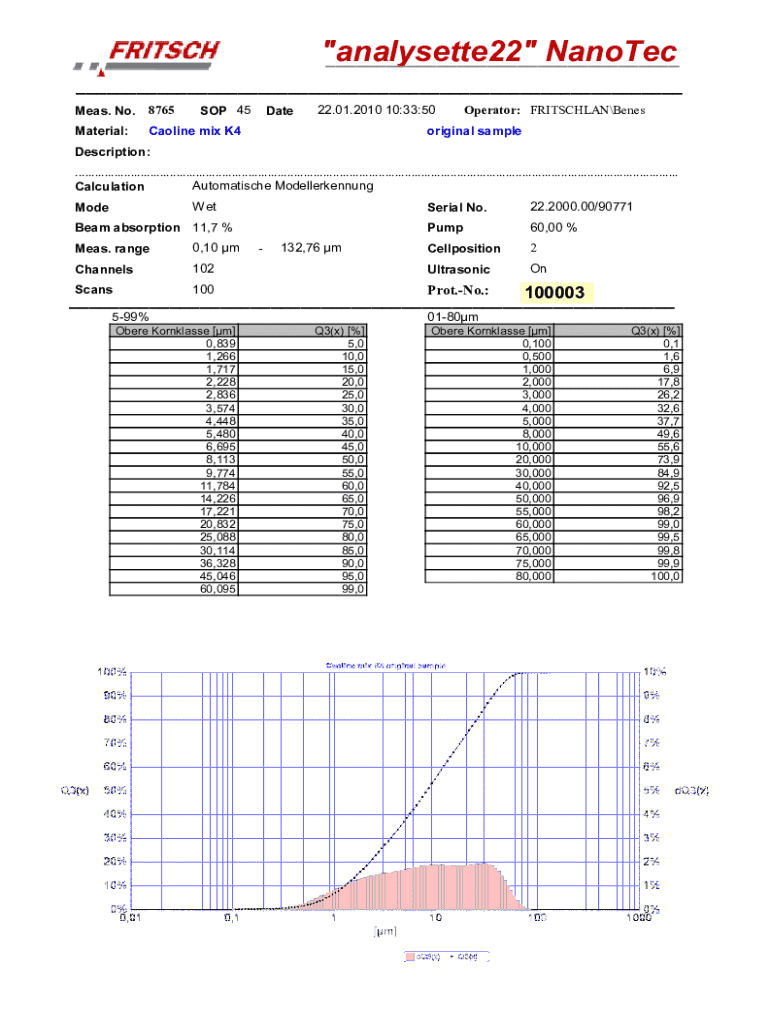Click lower meas. range 0,10 µm
Image resolution: width=770 pixels, height=1024 pixels.
[x=216, y=248]
